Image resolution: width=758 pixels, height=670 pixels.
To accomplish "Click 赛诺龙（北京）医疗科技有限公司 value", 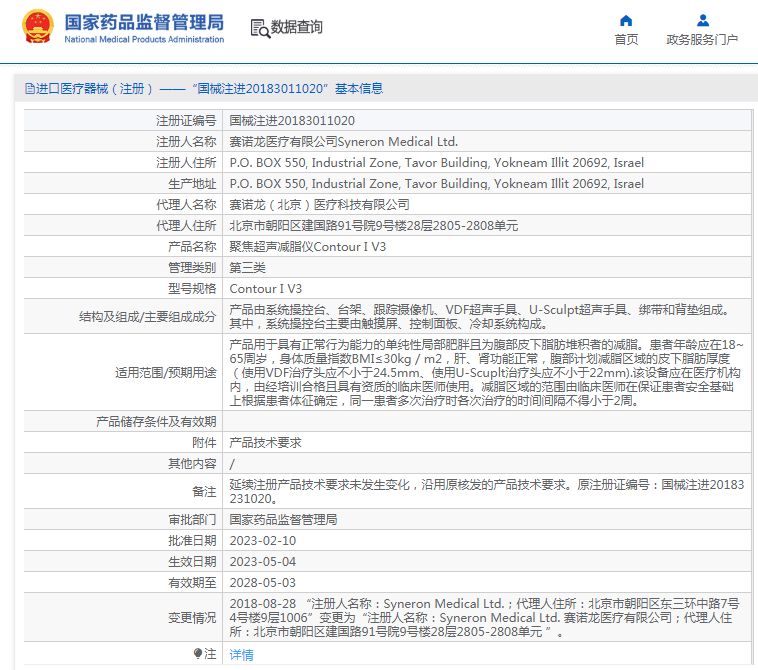I will tap(319, 205).
